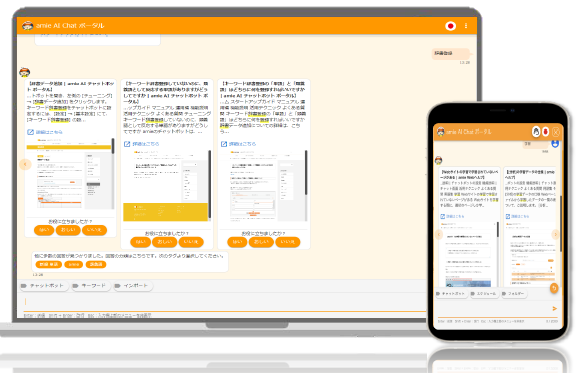The width and height of the screenshot is (586, 373).
Task: Select the red flag icon in phone header
Action: tap(546, 132)
